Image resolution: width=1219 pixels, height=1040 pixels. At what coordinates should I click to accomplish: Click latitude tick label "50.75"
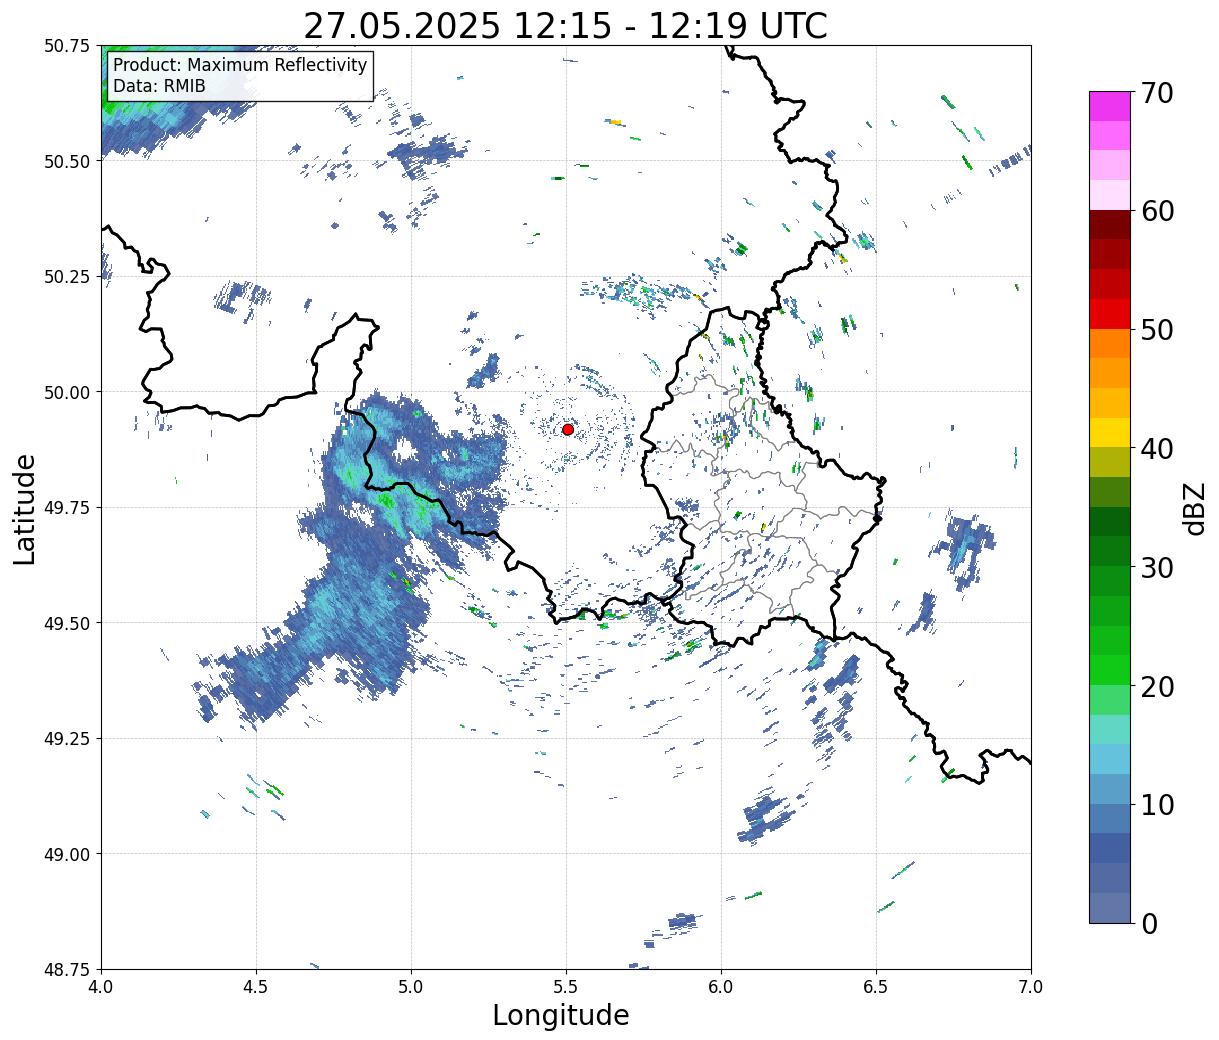pyautogui.click(x=67, y=46)
